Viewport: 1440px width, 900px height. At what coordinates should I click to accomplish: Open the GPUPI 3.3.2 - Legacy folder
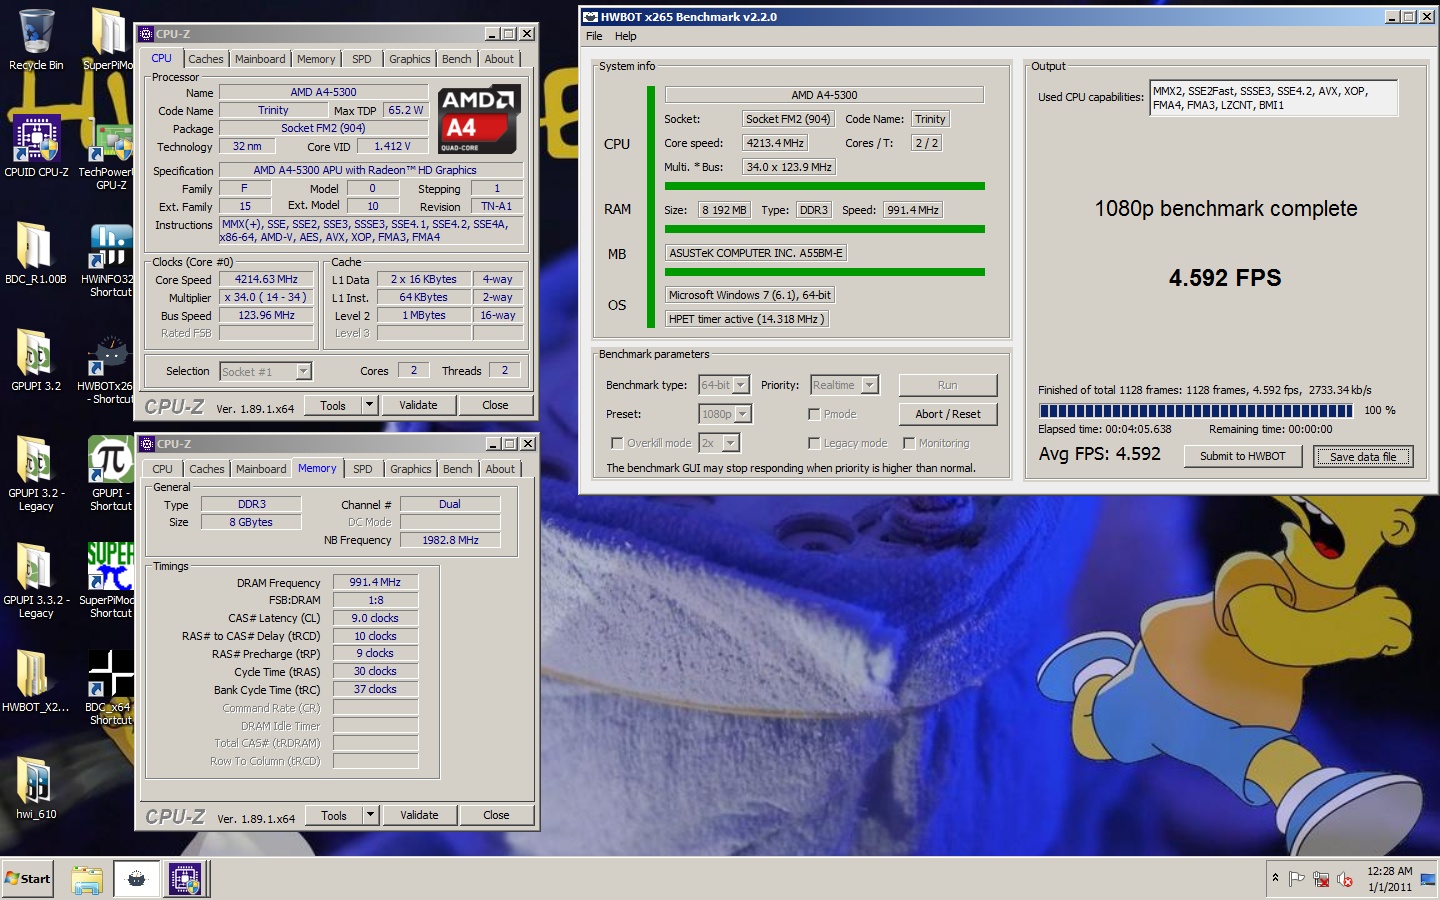pos(36,581)
